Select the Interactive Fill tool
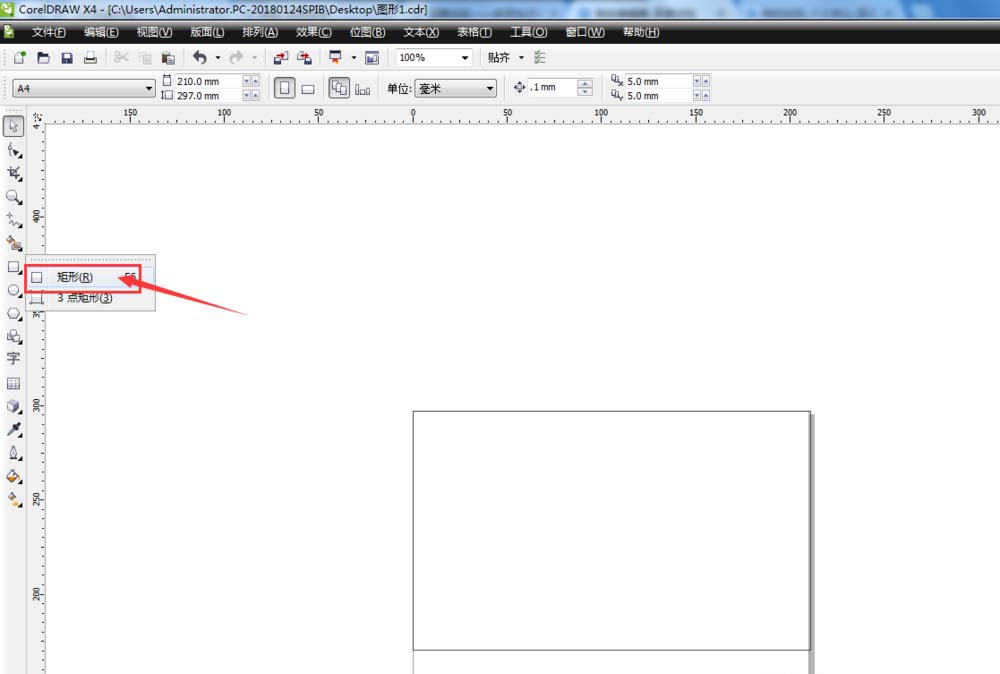The image size is (1000, 674). click(14, 500)
